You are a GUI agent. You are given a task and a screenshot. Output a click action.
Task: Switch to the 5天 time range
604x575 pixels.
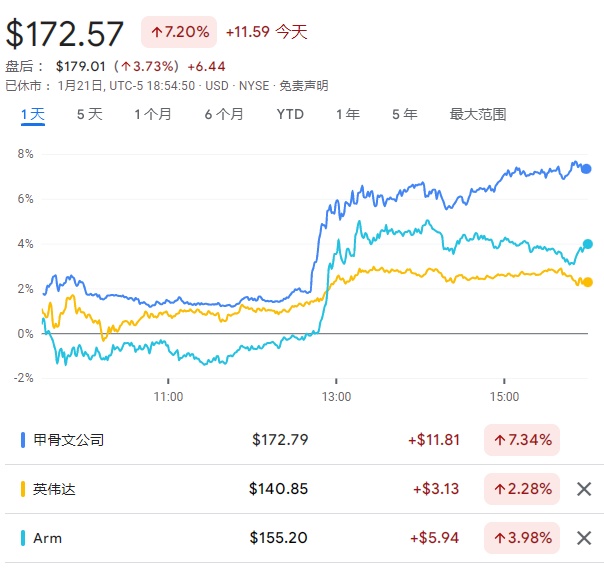pos(89,114)
